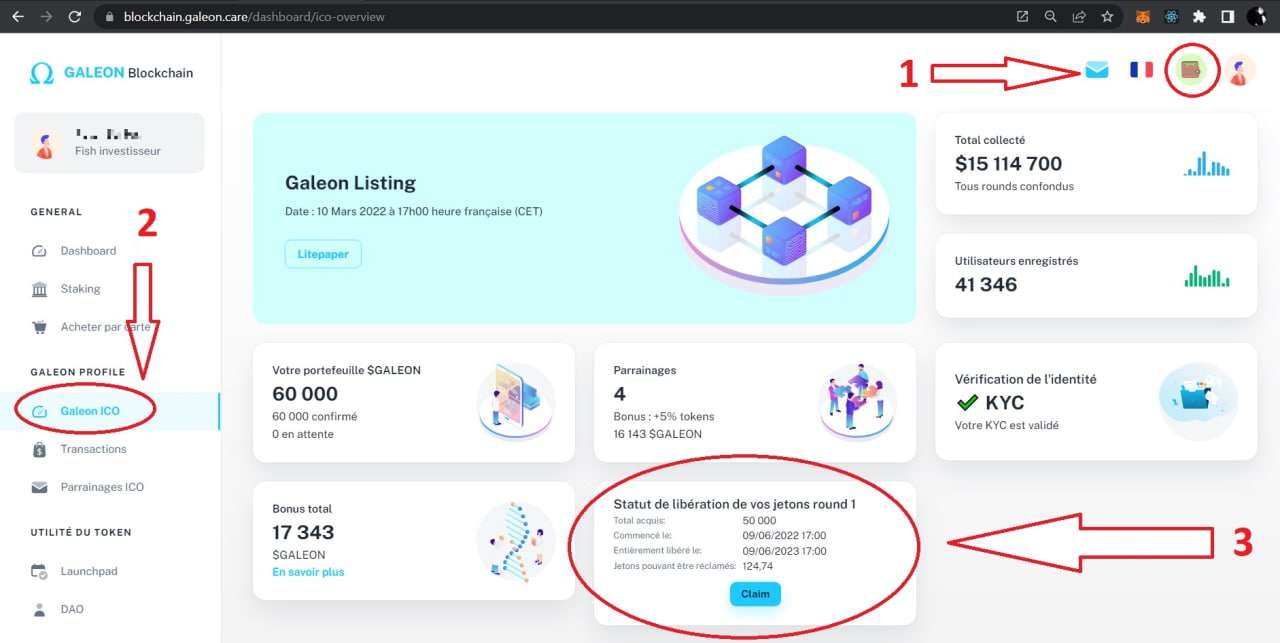Viewport: 1280px width, 643px height.
Task: Open the browser extensions puzzle icon
Action: coord(1199,17)
